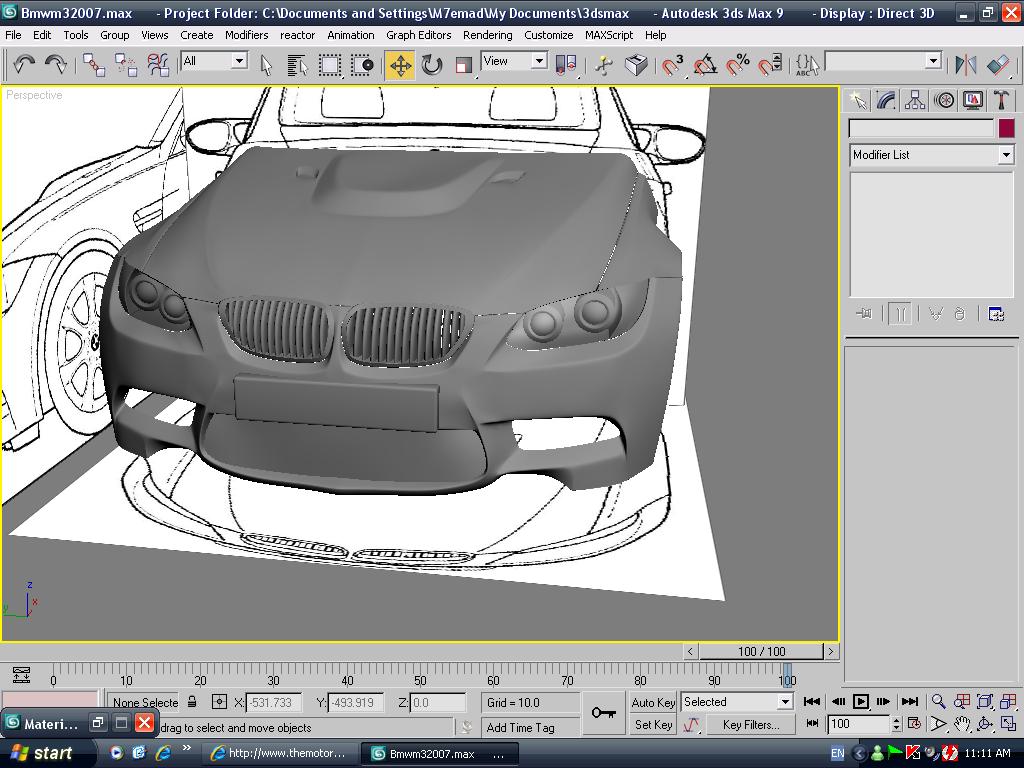
Task: Click Edit Named Selection Sets icon
Action: point(807,65)
